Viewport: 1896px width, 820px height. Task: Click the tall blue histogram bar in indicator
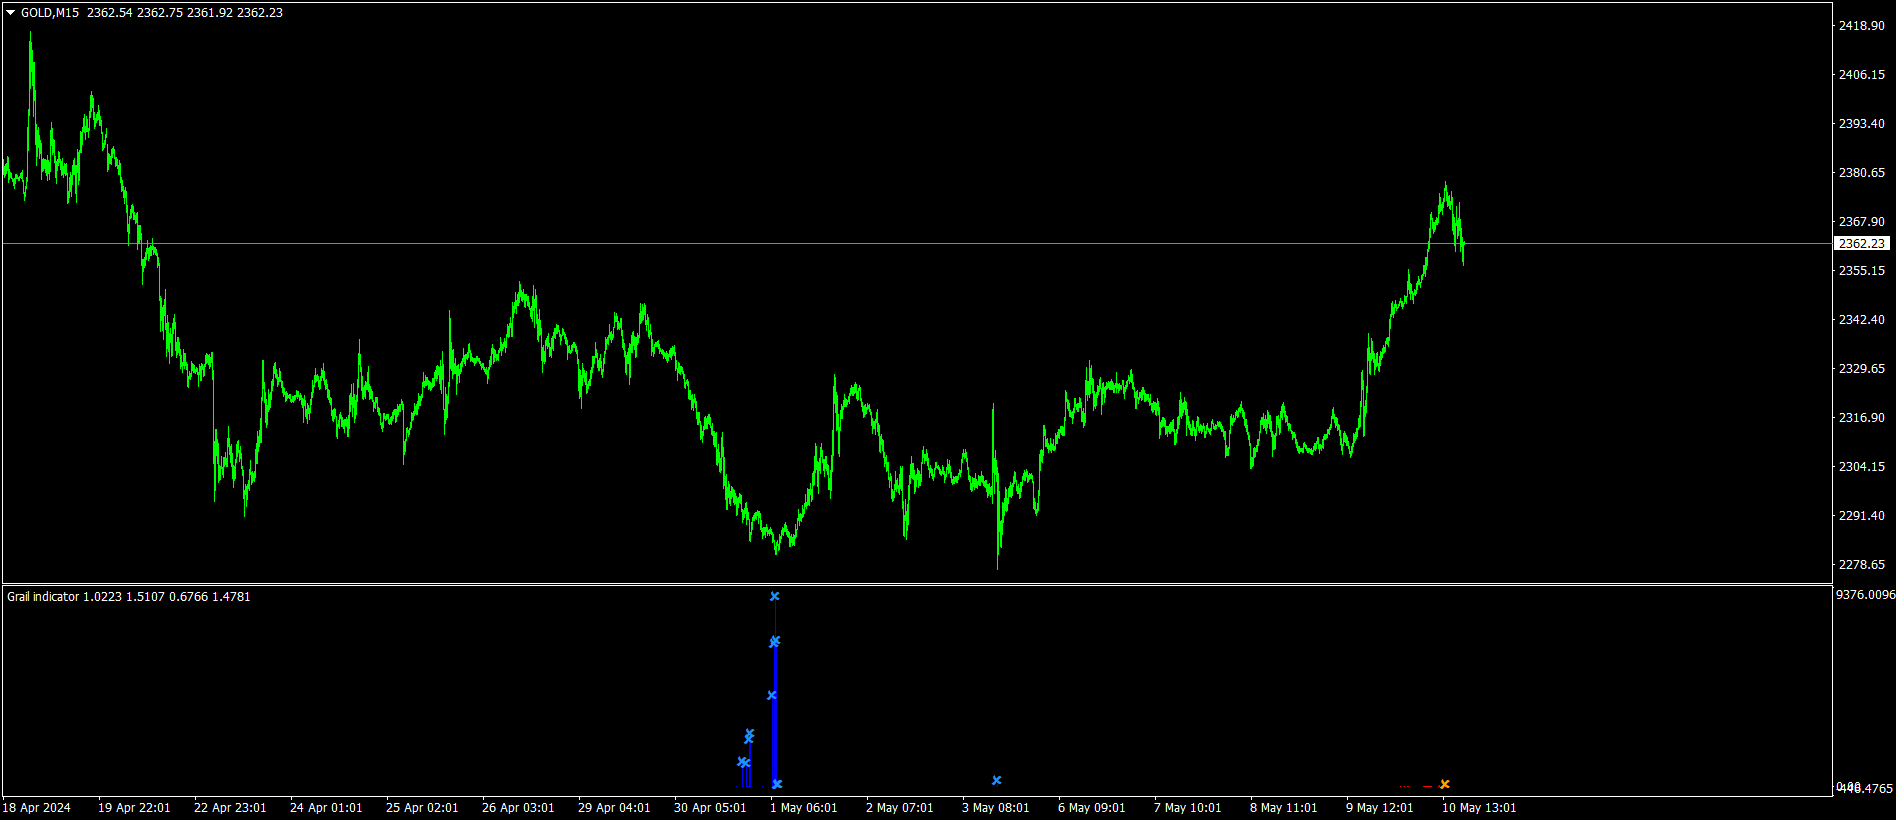click(775, 715)
